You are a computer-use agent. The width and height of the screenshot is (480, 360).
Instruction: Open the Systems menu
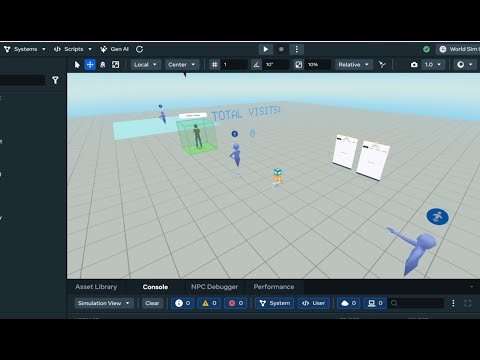[x=24, y=49]
